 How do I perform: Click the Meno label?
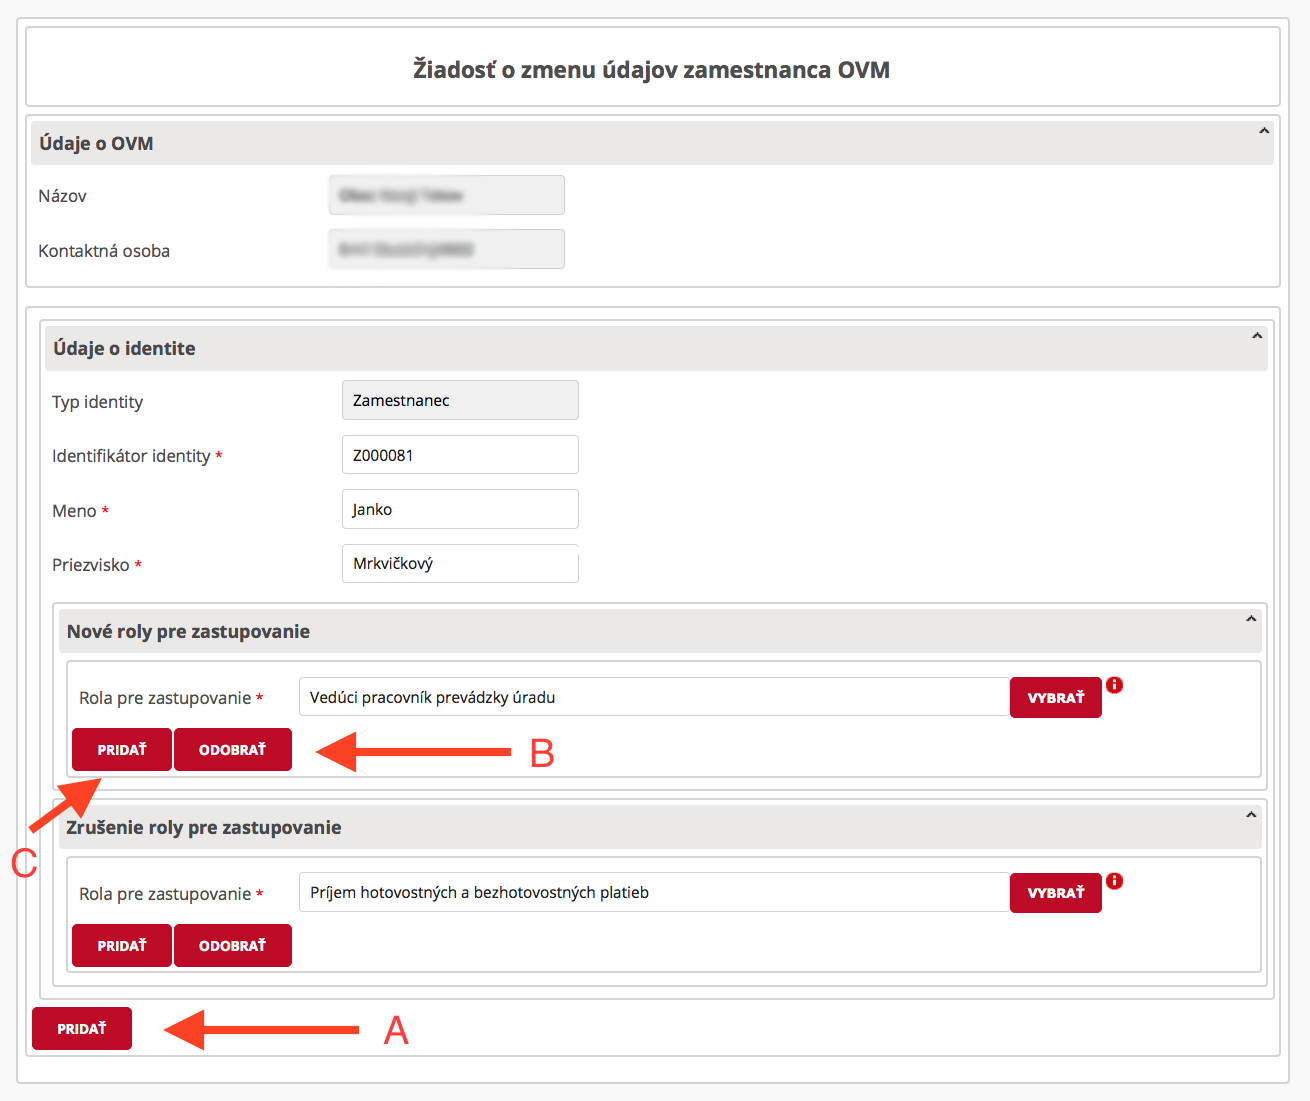[74, 511]
